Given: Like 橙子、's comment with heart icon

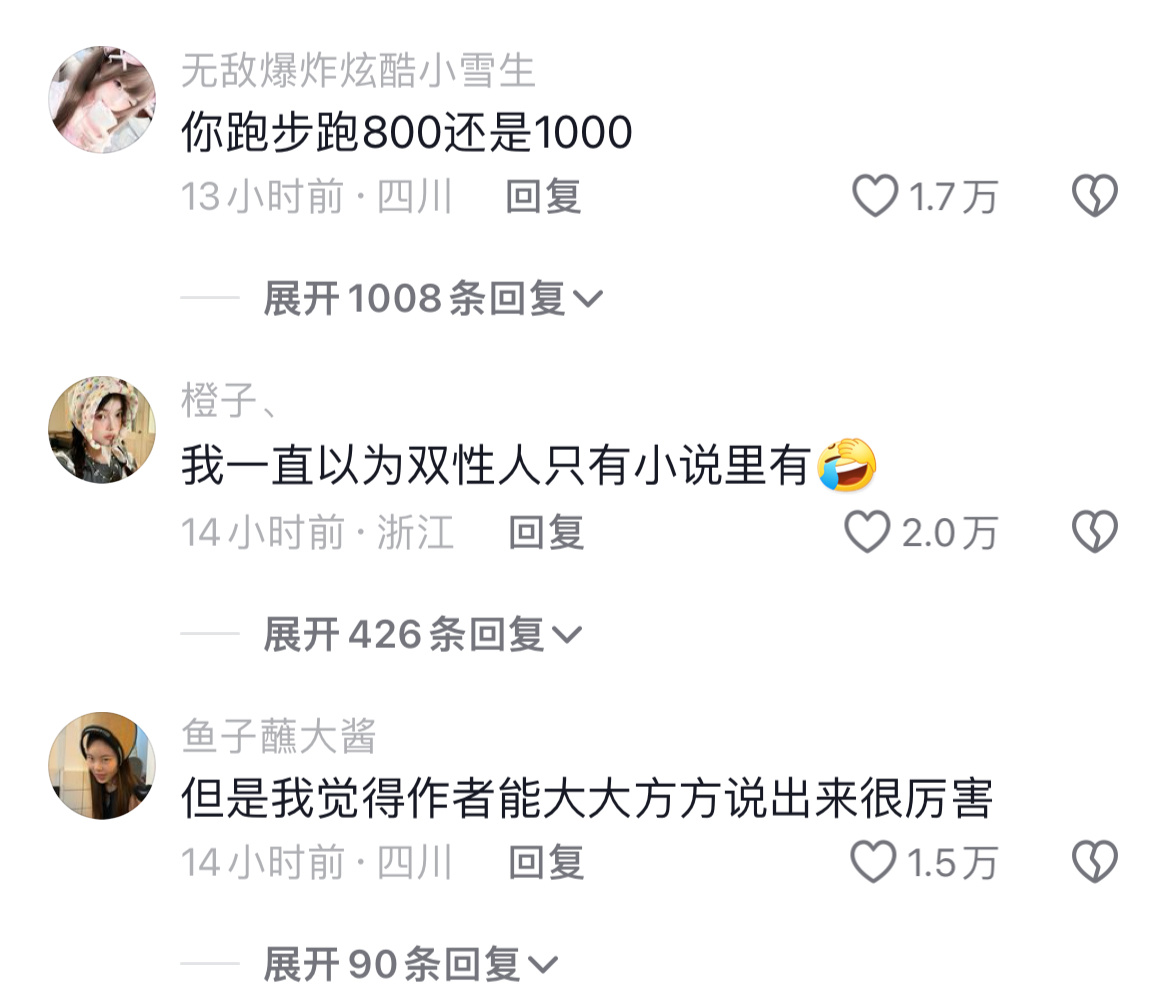Looking at the screenshot, I should [x=867, y=532].
